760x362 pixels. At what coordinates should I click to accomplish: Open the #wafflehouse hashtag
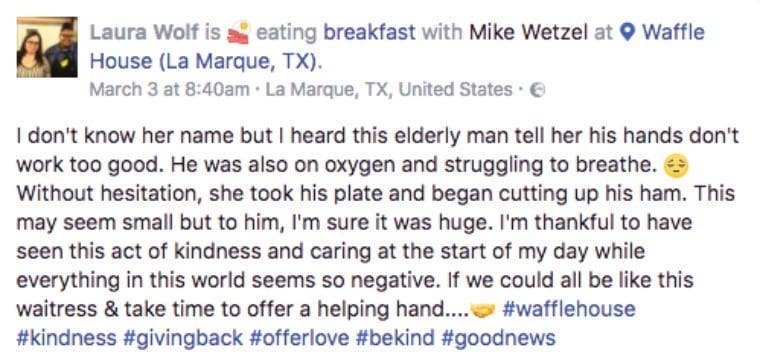click(x=569, y=309)
